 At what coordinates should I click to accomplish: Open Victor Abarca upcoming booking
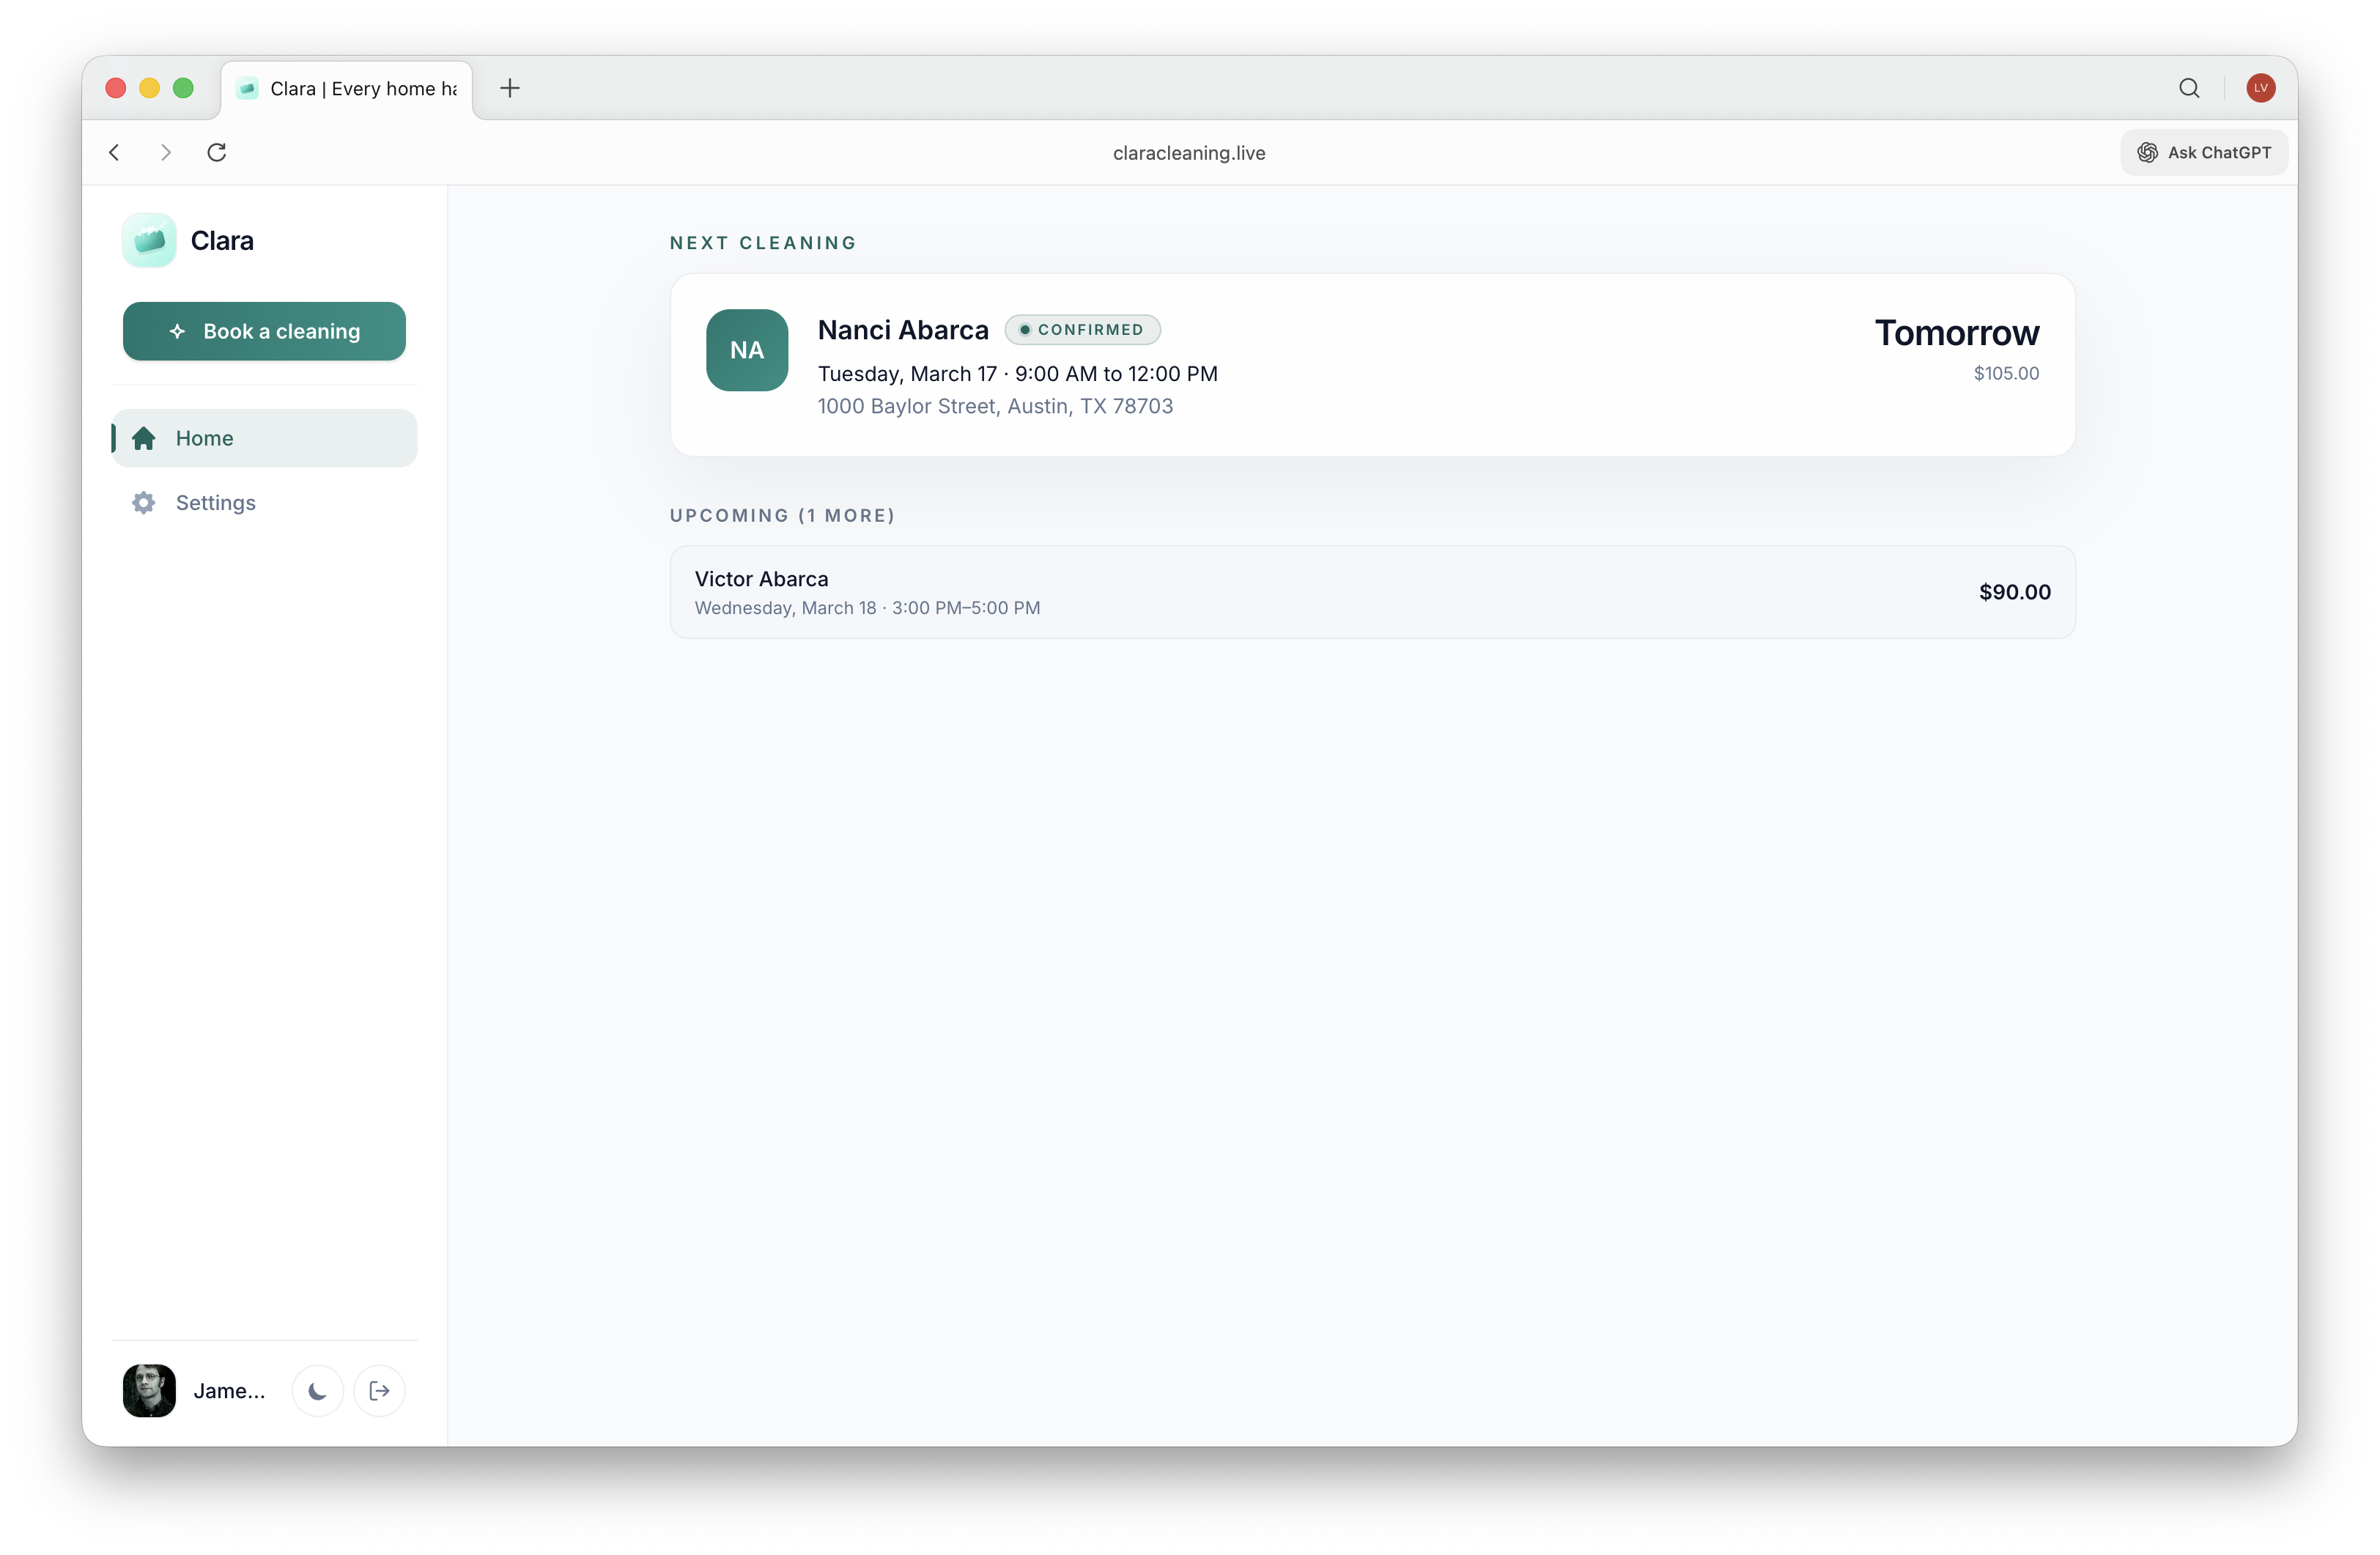[1372, 592]
